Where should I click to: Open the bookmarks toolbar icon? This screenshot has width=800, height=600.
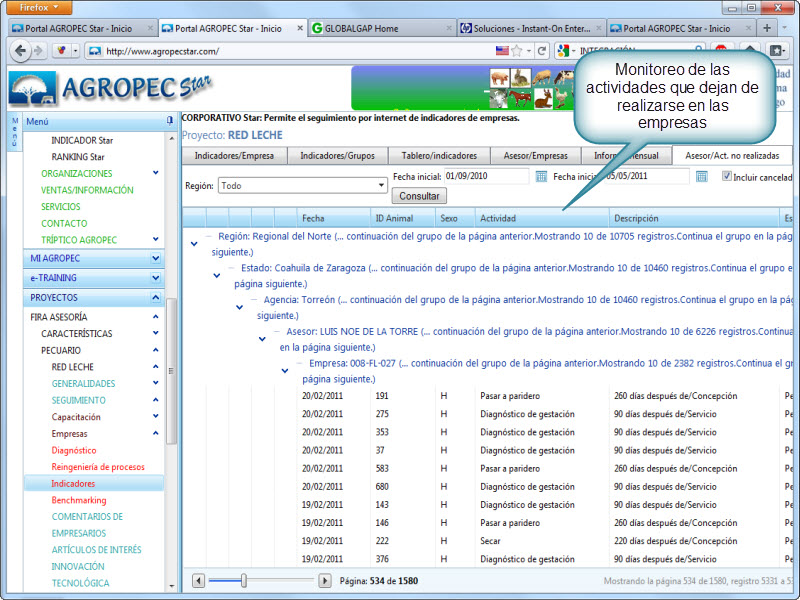pyautogui.click(x=777, y=51)
